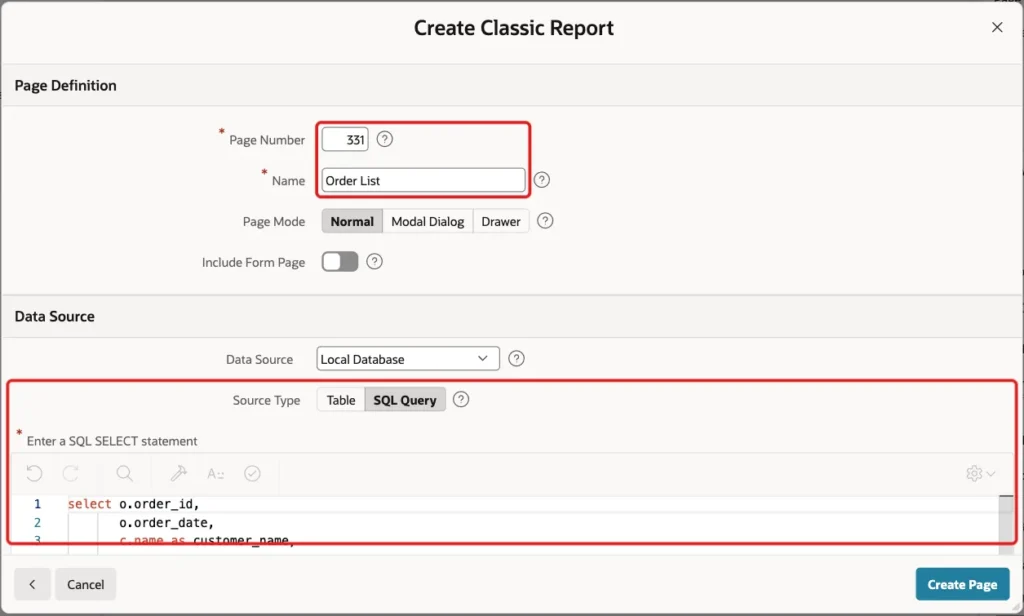Select Normal page mode
This screenshot has height=616, width=1024.
[x=352, y=221]
